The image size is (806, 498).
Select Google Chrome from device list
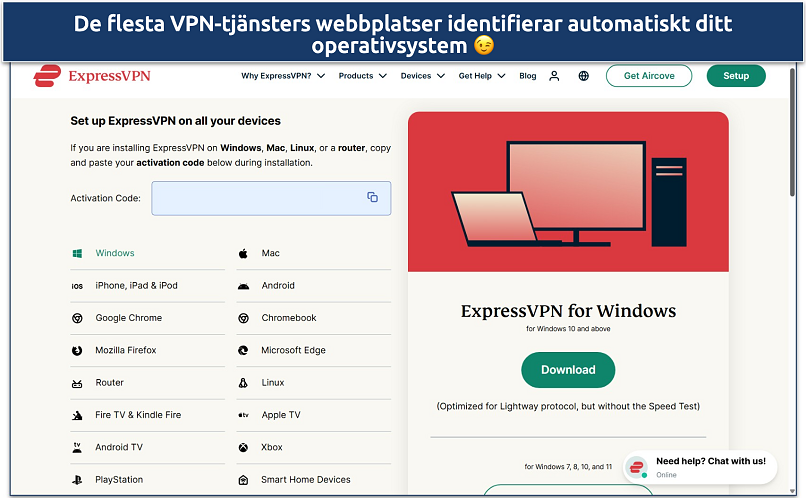128,318
